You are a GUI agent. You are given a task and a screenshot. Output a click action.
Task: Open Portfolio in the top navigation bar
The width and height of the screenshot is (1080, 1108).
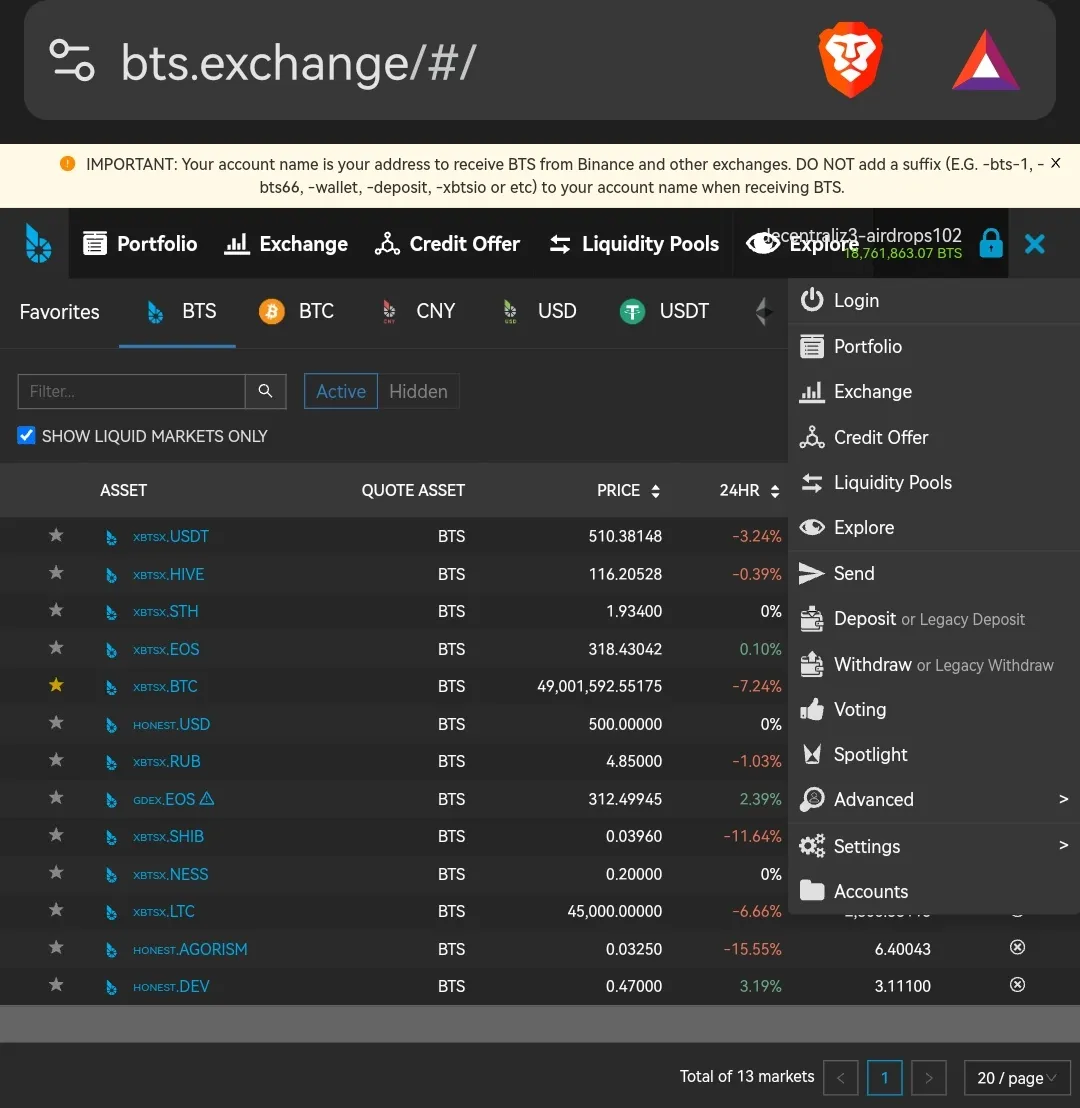pyautogui.click(x=140, y=244)
